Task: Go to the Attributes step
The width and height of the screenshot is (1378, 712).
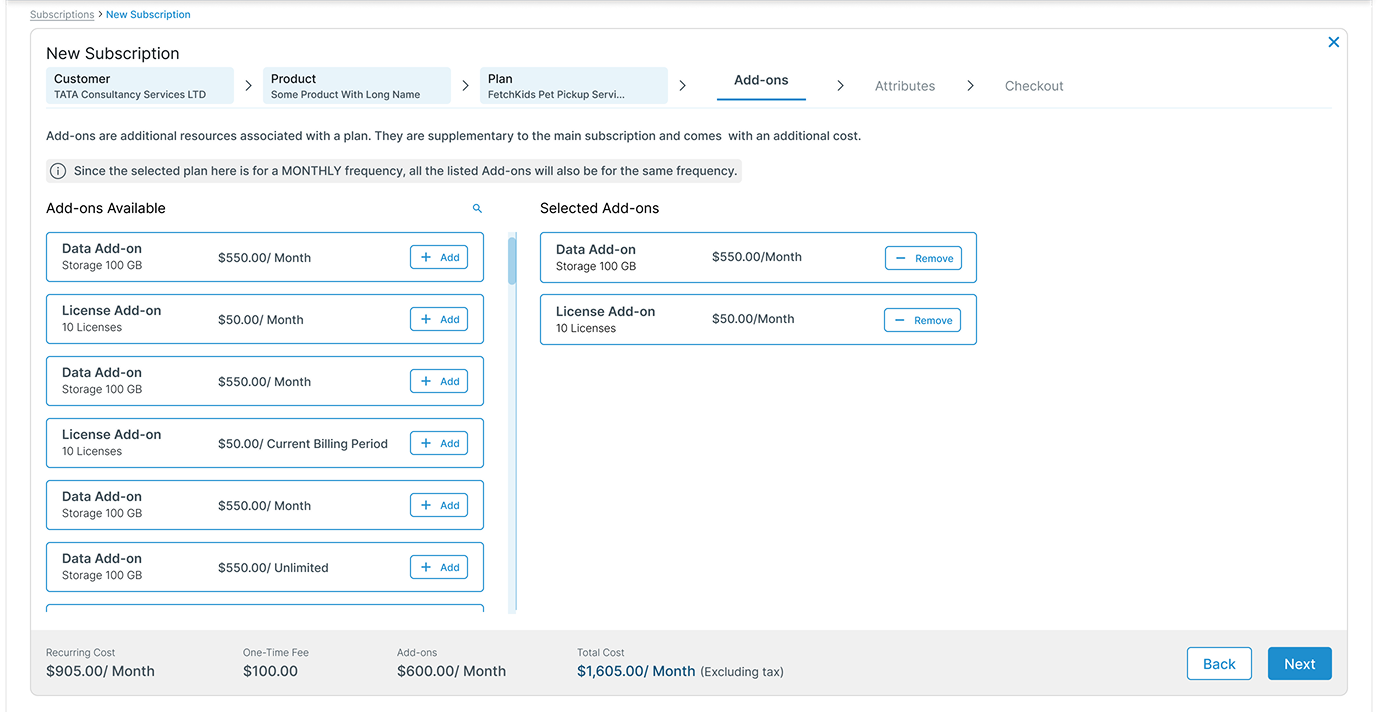Action: click(905, 86)
